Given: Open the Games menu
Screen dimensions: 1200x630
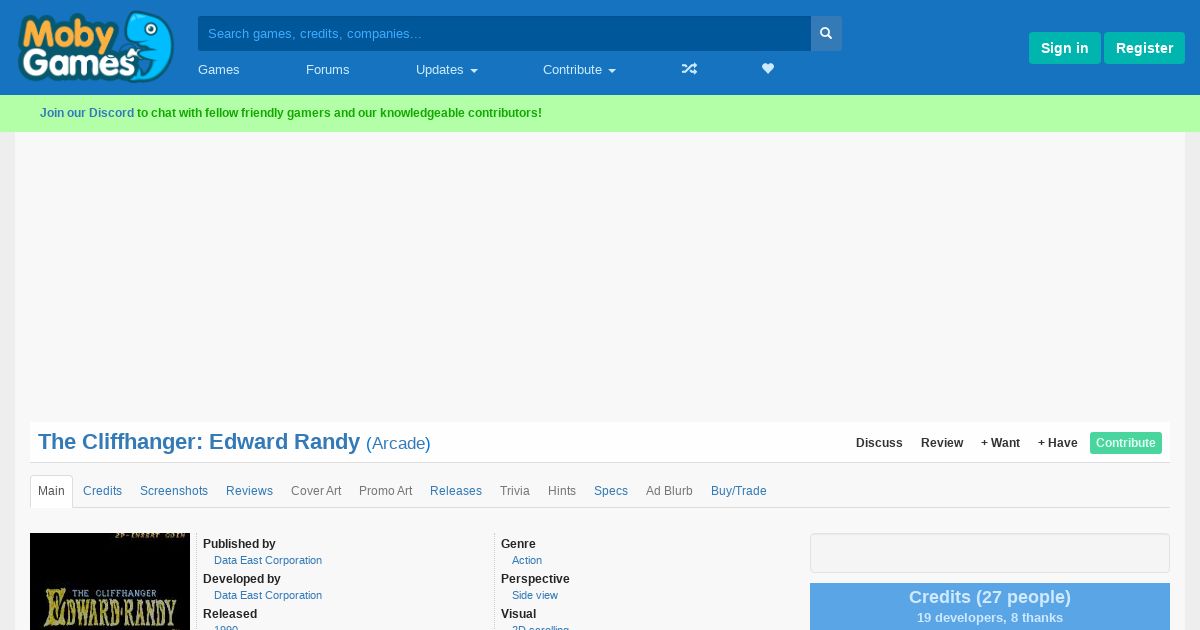Looking at the screenshot, I should (x=218, y=70).
